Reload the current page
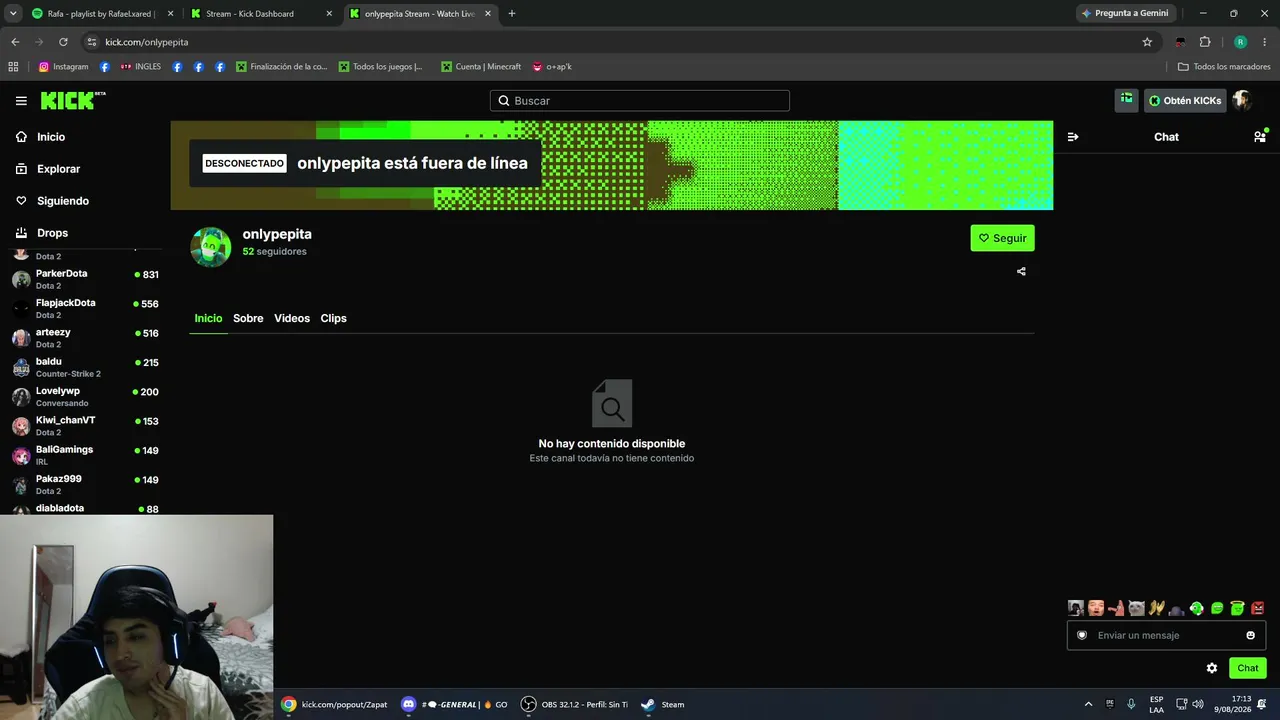The image size is (1280, 720). pos(63,42)
